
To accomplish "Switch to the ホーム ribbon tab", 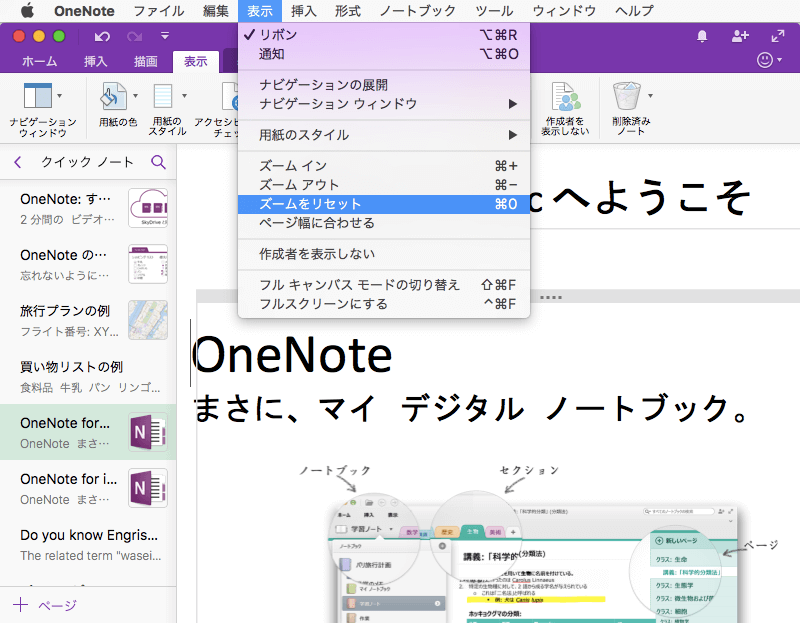I will 40,62.
